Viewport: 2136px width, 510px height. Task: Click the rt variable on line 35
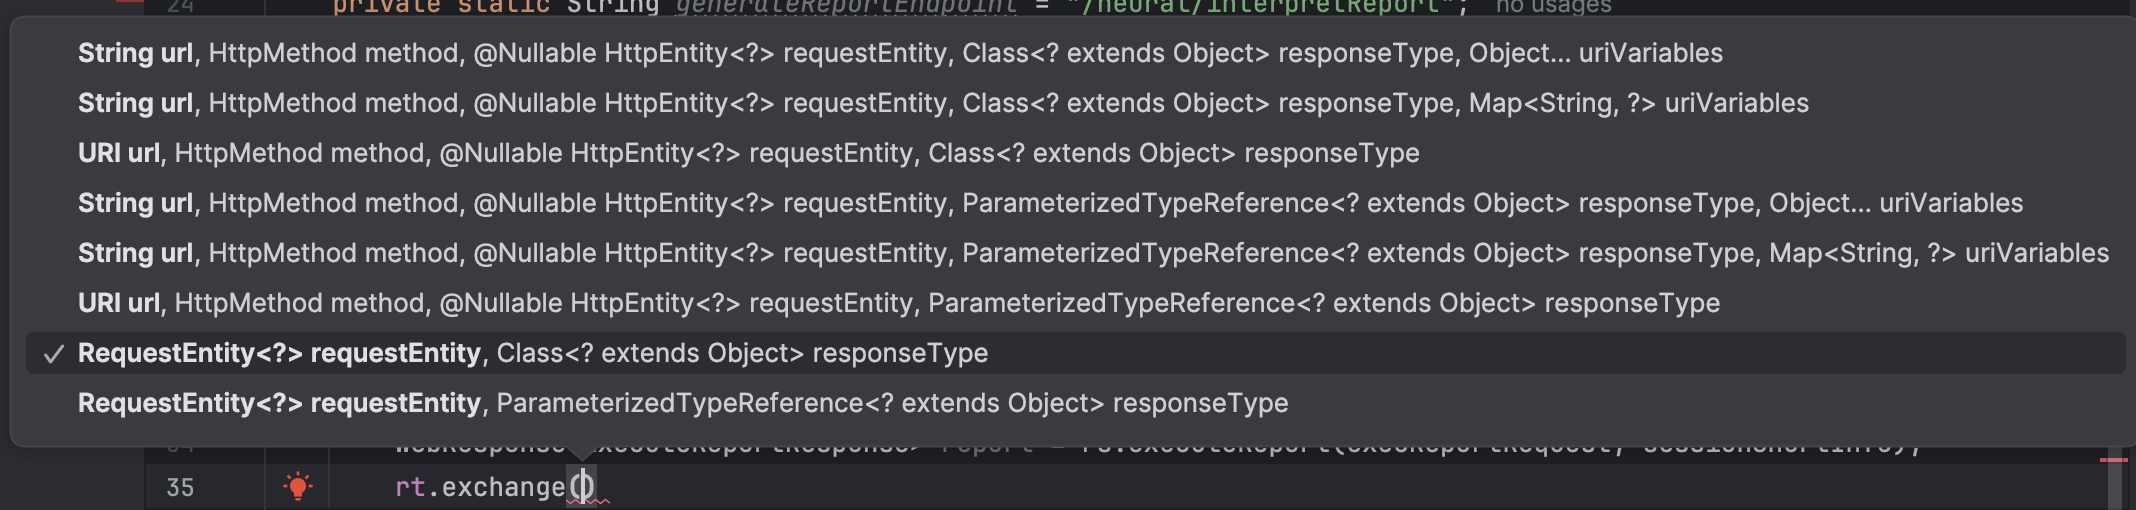click(x=410, y=487)
